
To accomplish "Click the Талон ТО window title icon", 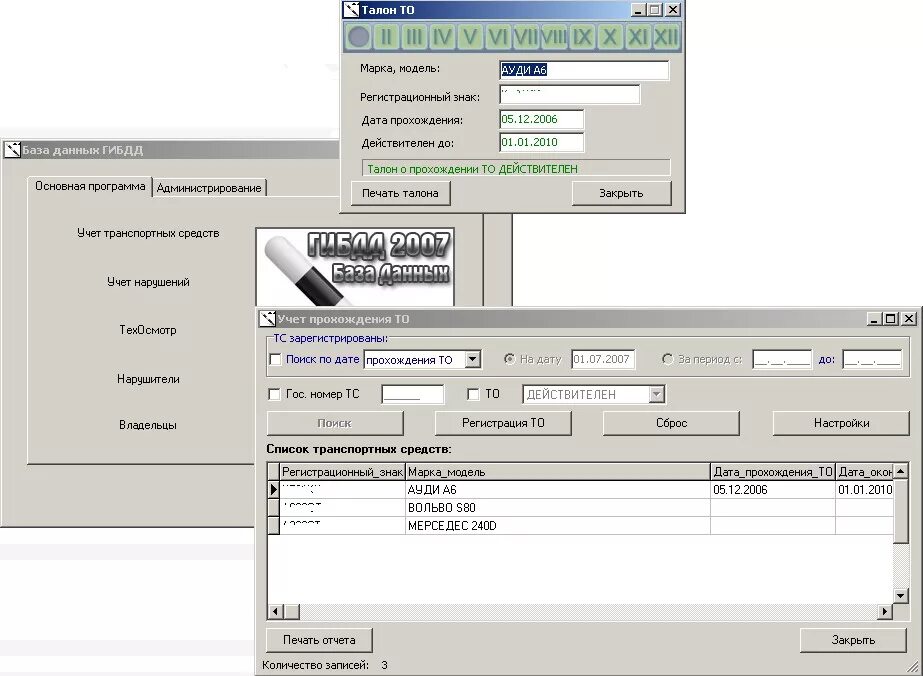I will (351, 9).
